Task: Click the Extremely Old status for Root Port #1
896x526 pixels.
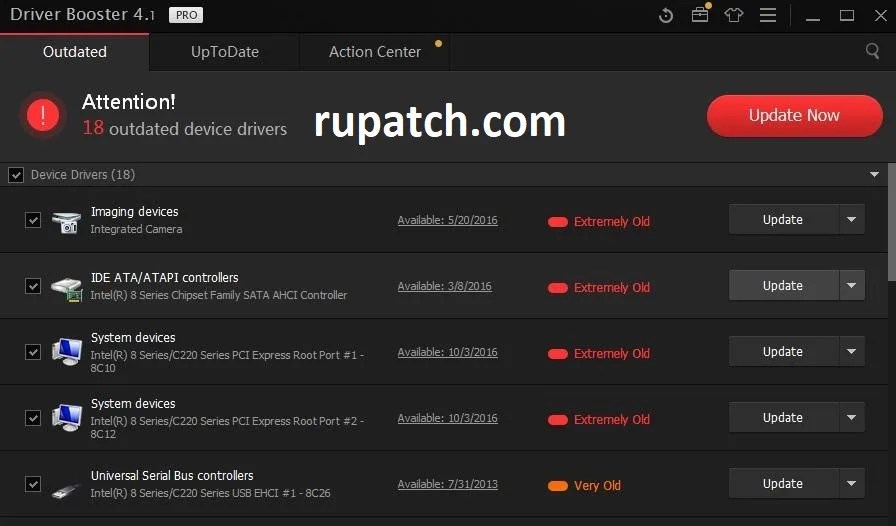Action: pos(599,354)
